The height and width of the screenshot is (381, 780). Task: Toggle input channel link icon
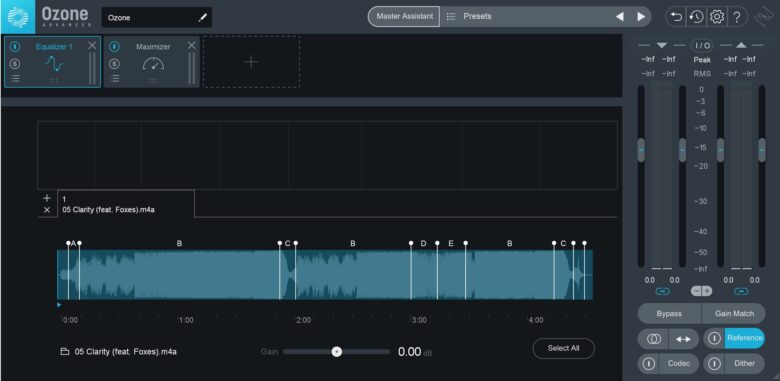tap(662, 291)
